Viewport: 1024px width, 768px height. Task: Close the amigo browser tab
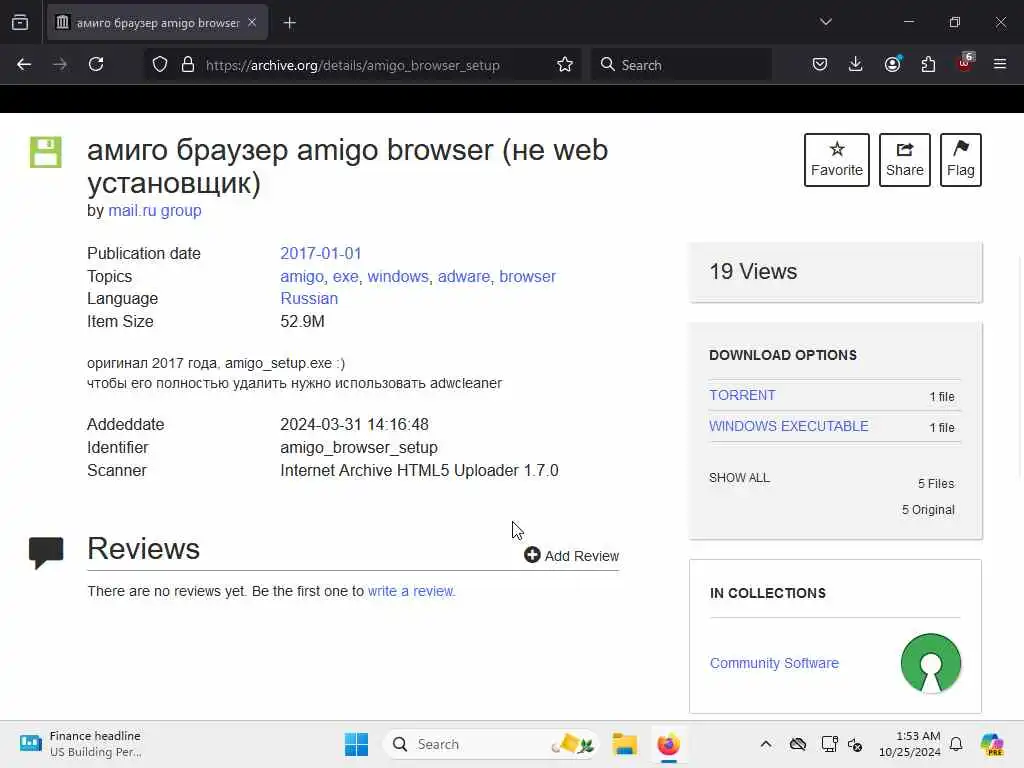[x=252, y=22]
